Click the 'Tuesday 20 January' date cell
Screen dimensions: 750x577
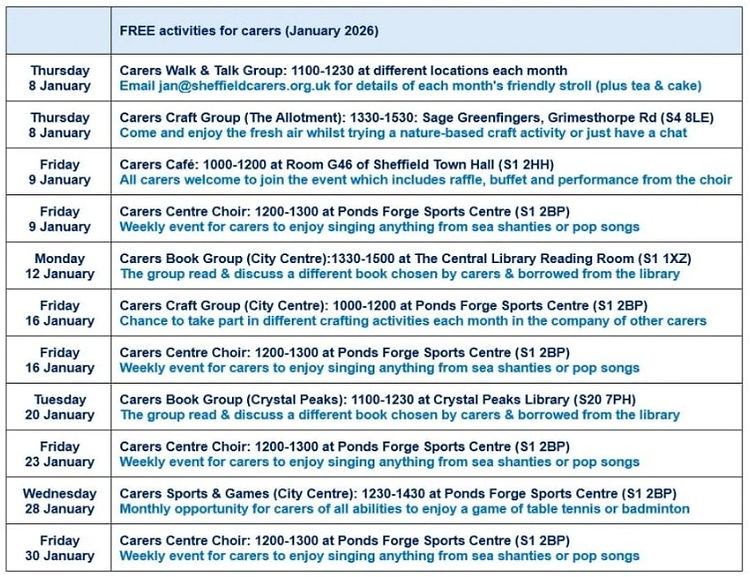point(59,407)
